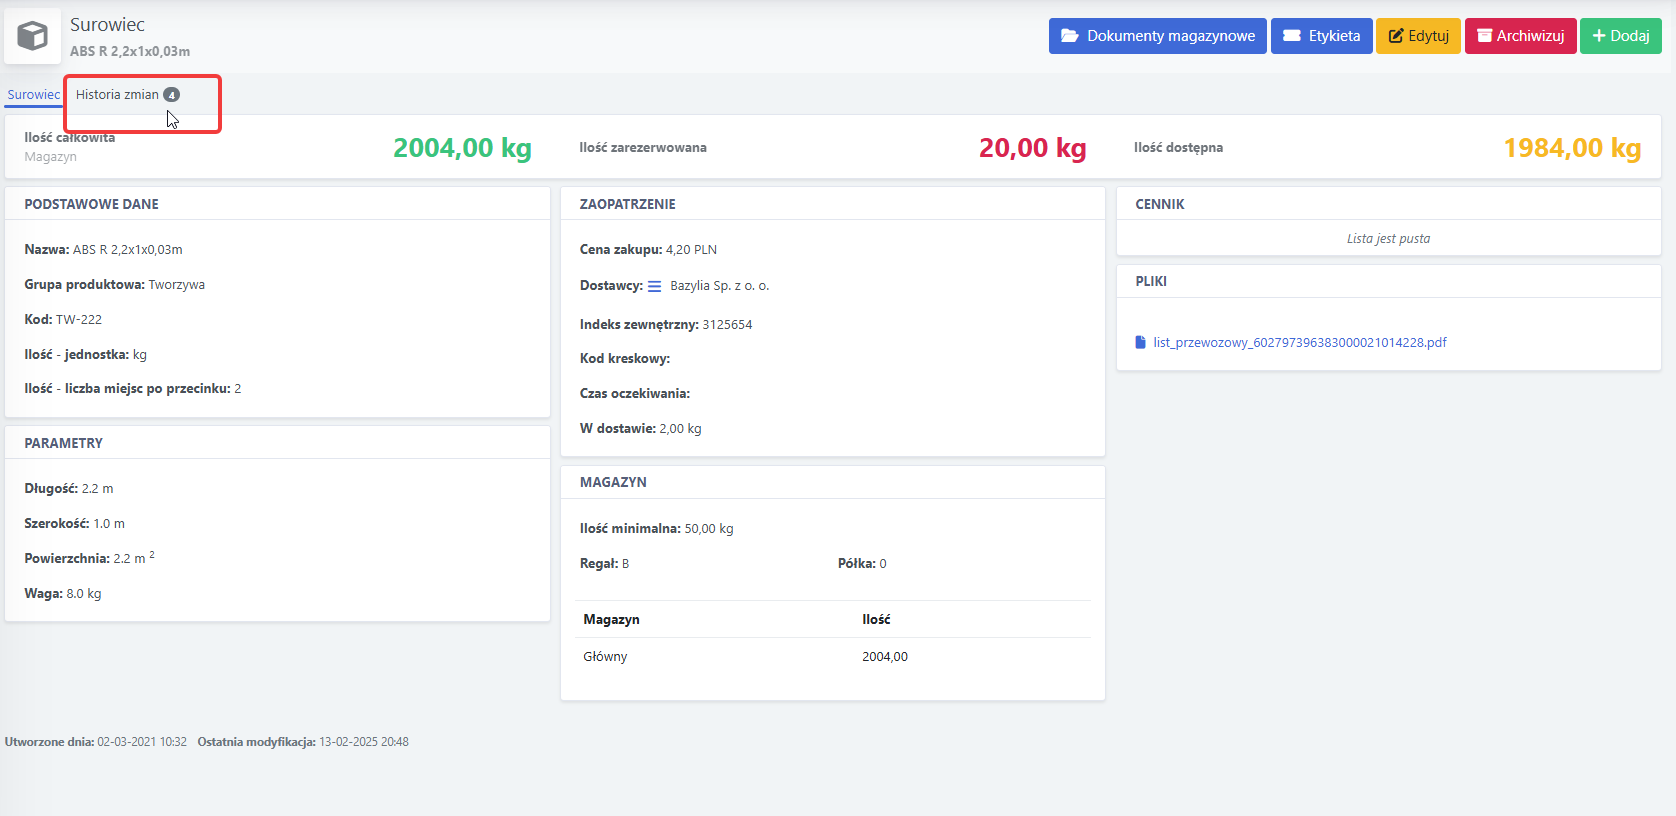Image resolution: width=1676 pixels, height=816 pixels.
Task: Click the folder icon in Dokumenty magazynowe
Action: [1069, 36]
